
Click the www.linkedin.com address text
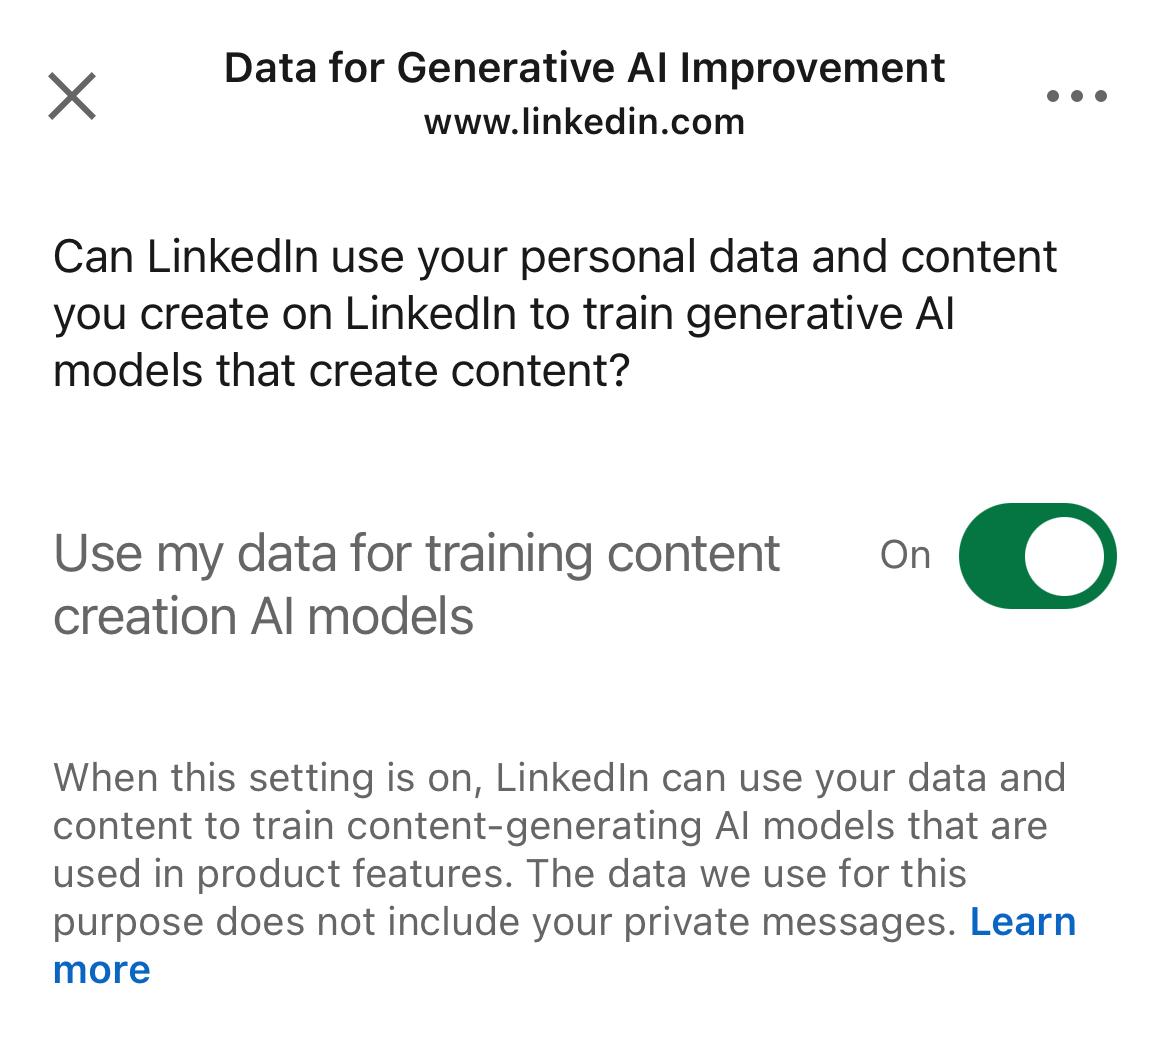(x=584, y=123)
